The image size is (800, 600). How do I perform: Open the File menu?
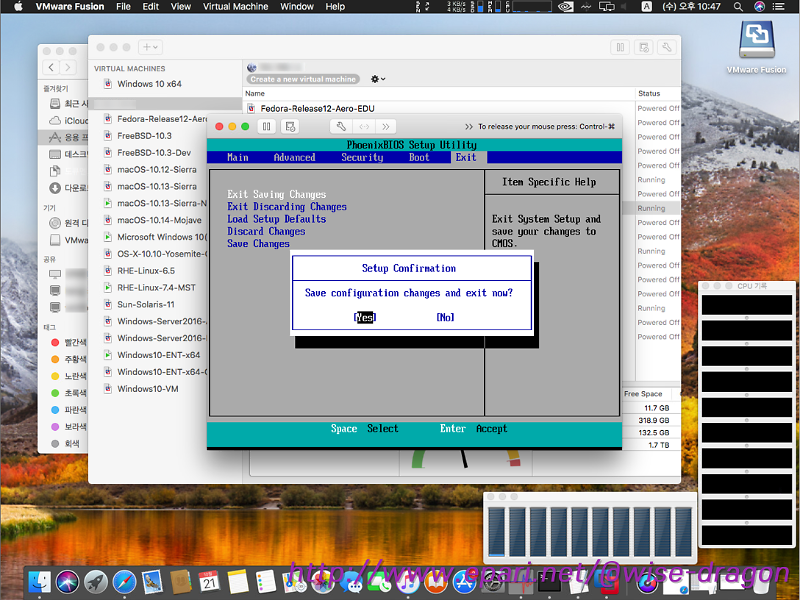pos(123,7)
